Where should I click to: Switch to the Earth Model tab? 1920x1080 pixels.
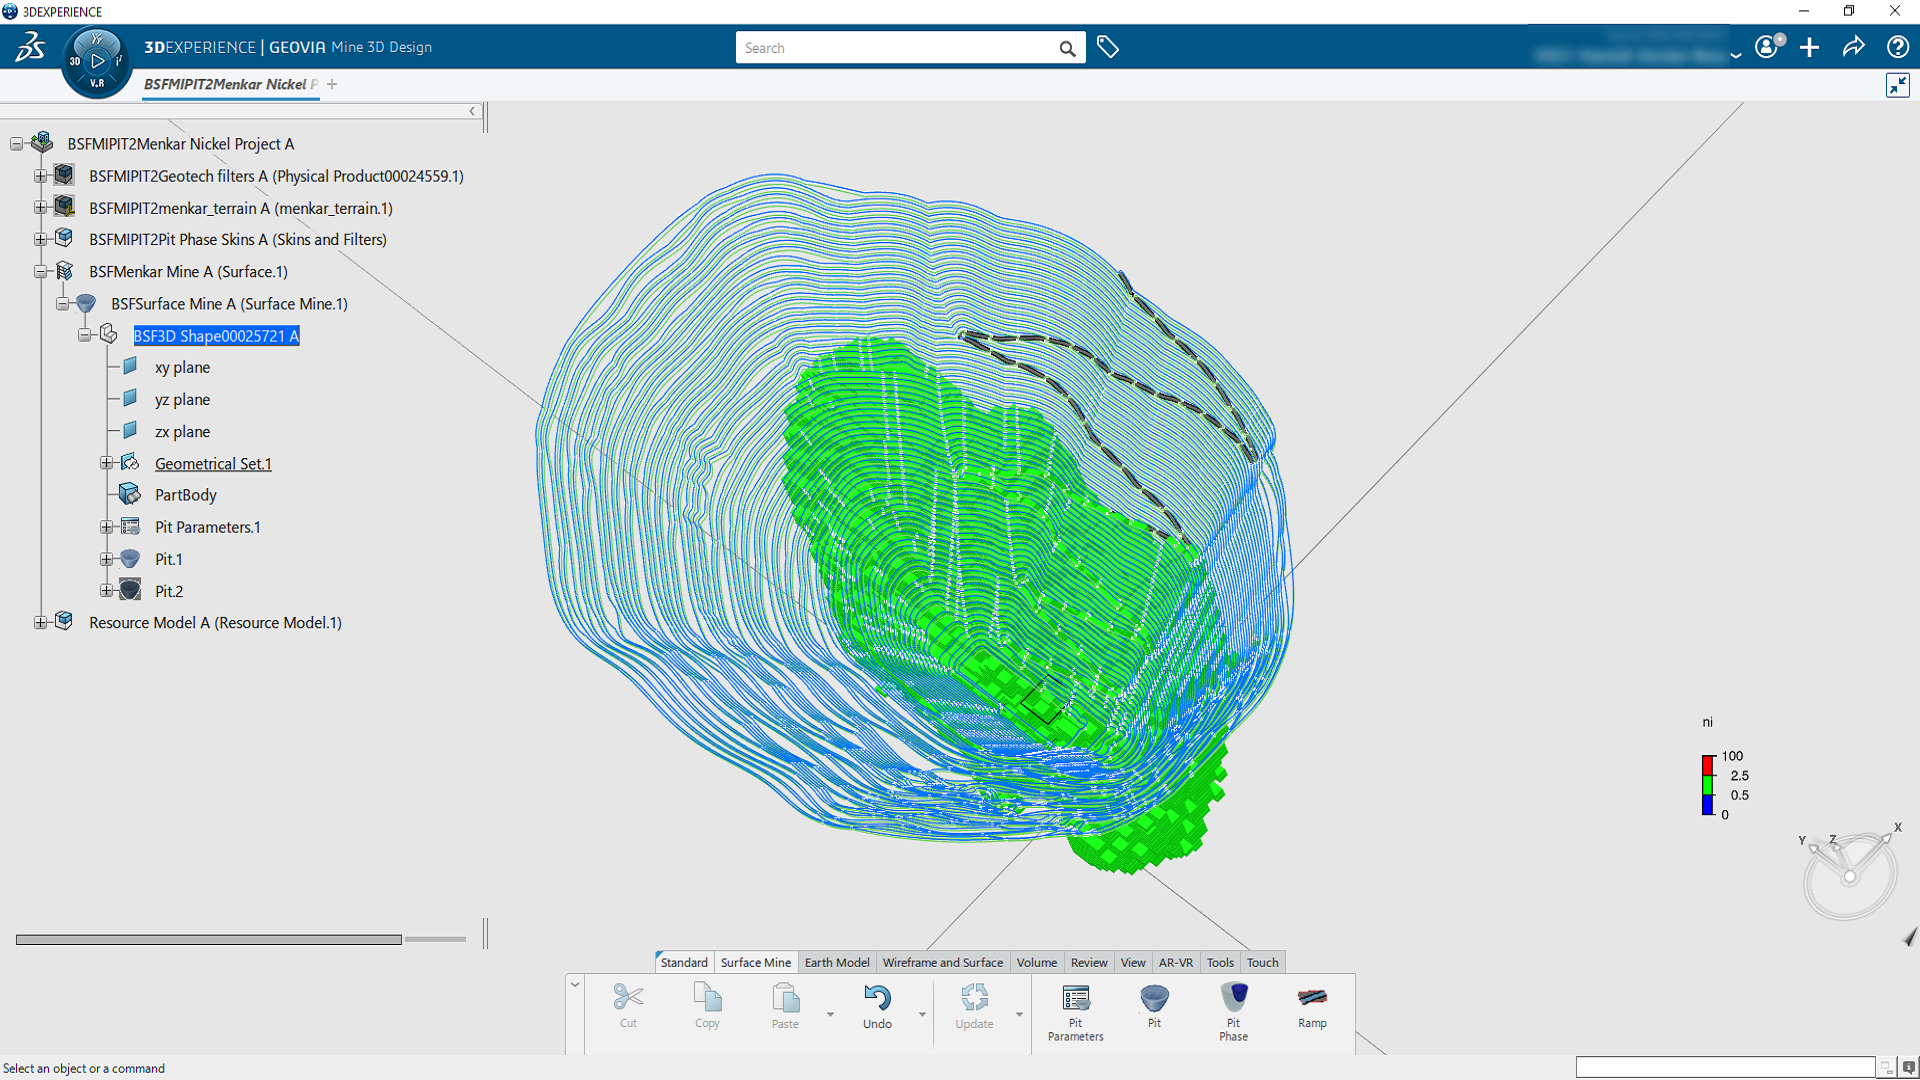click(836, 962)
